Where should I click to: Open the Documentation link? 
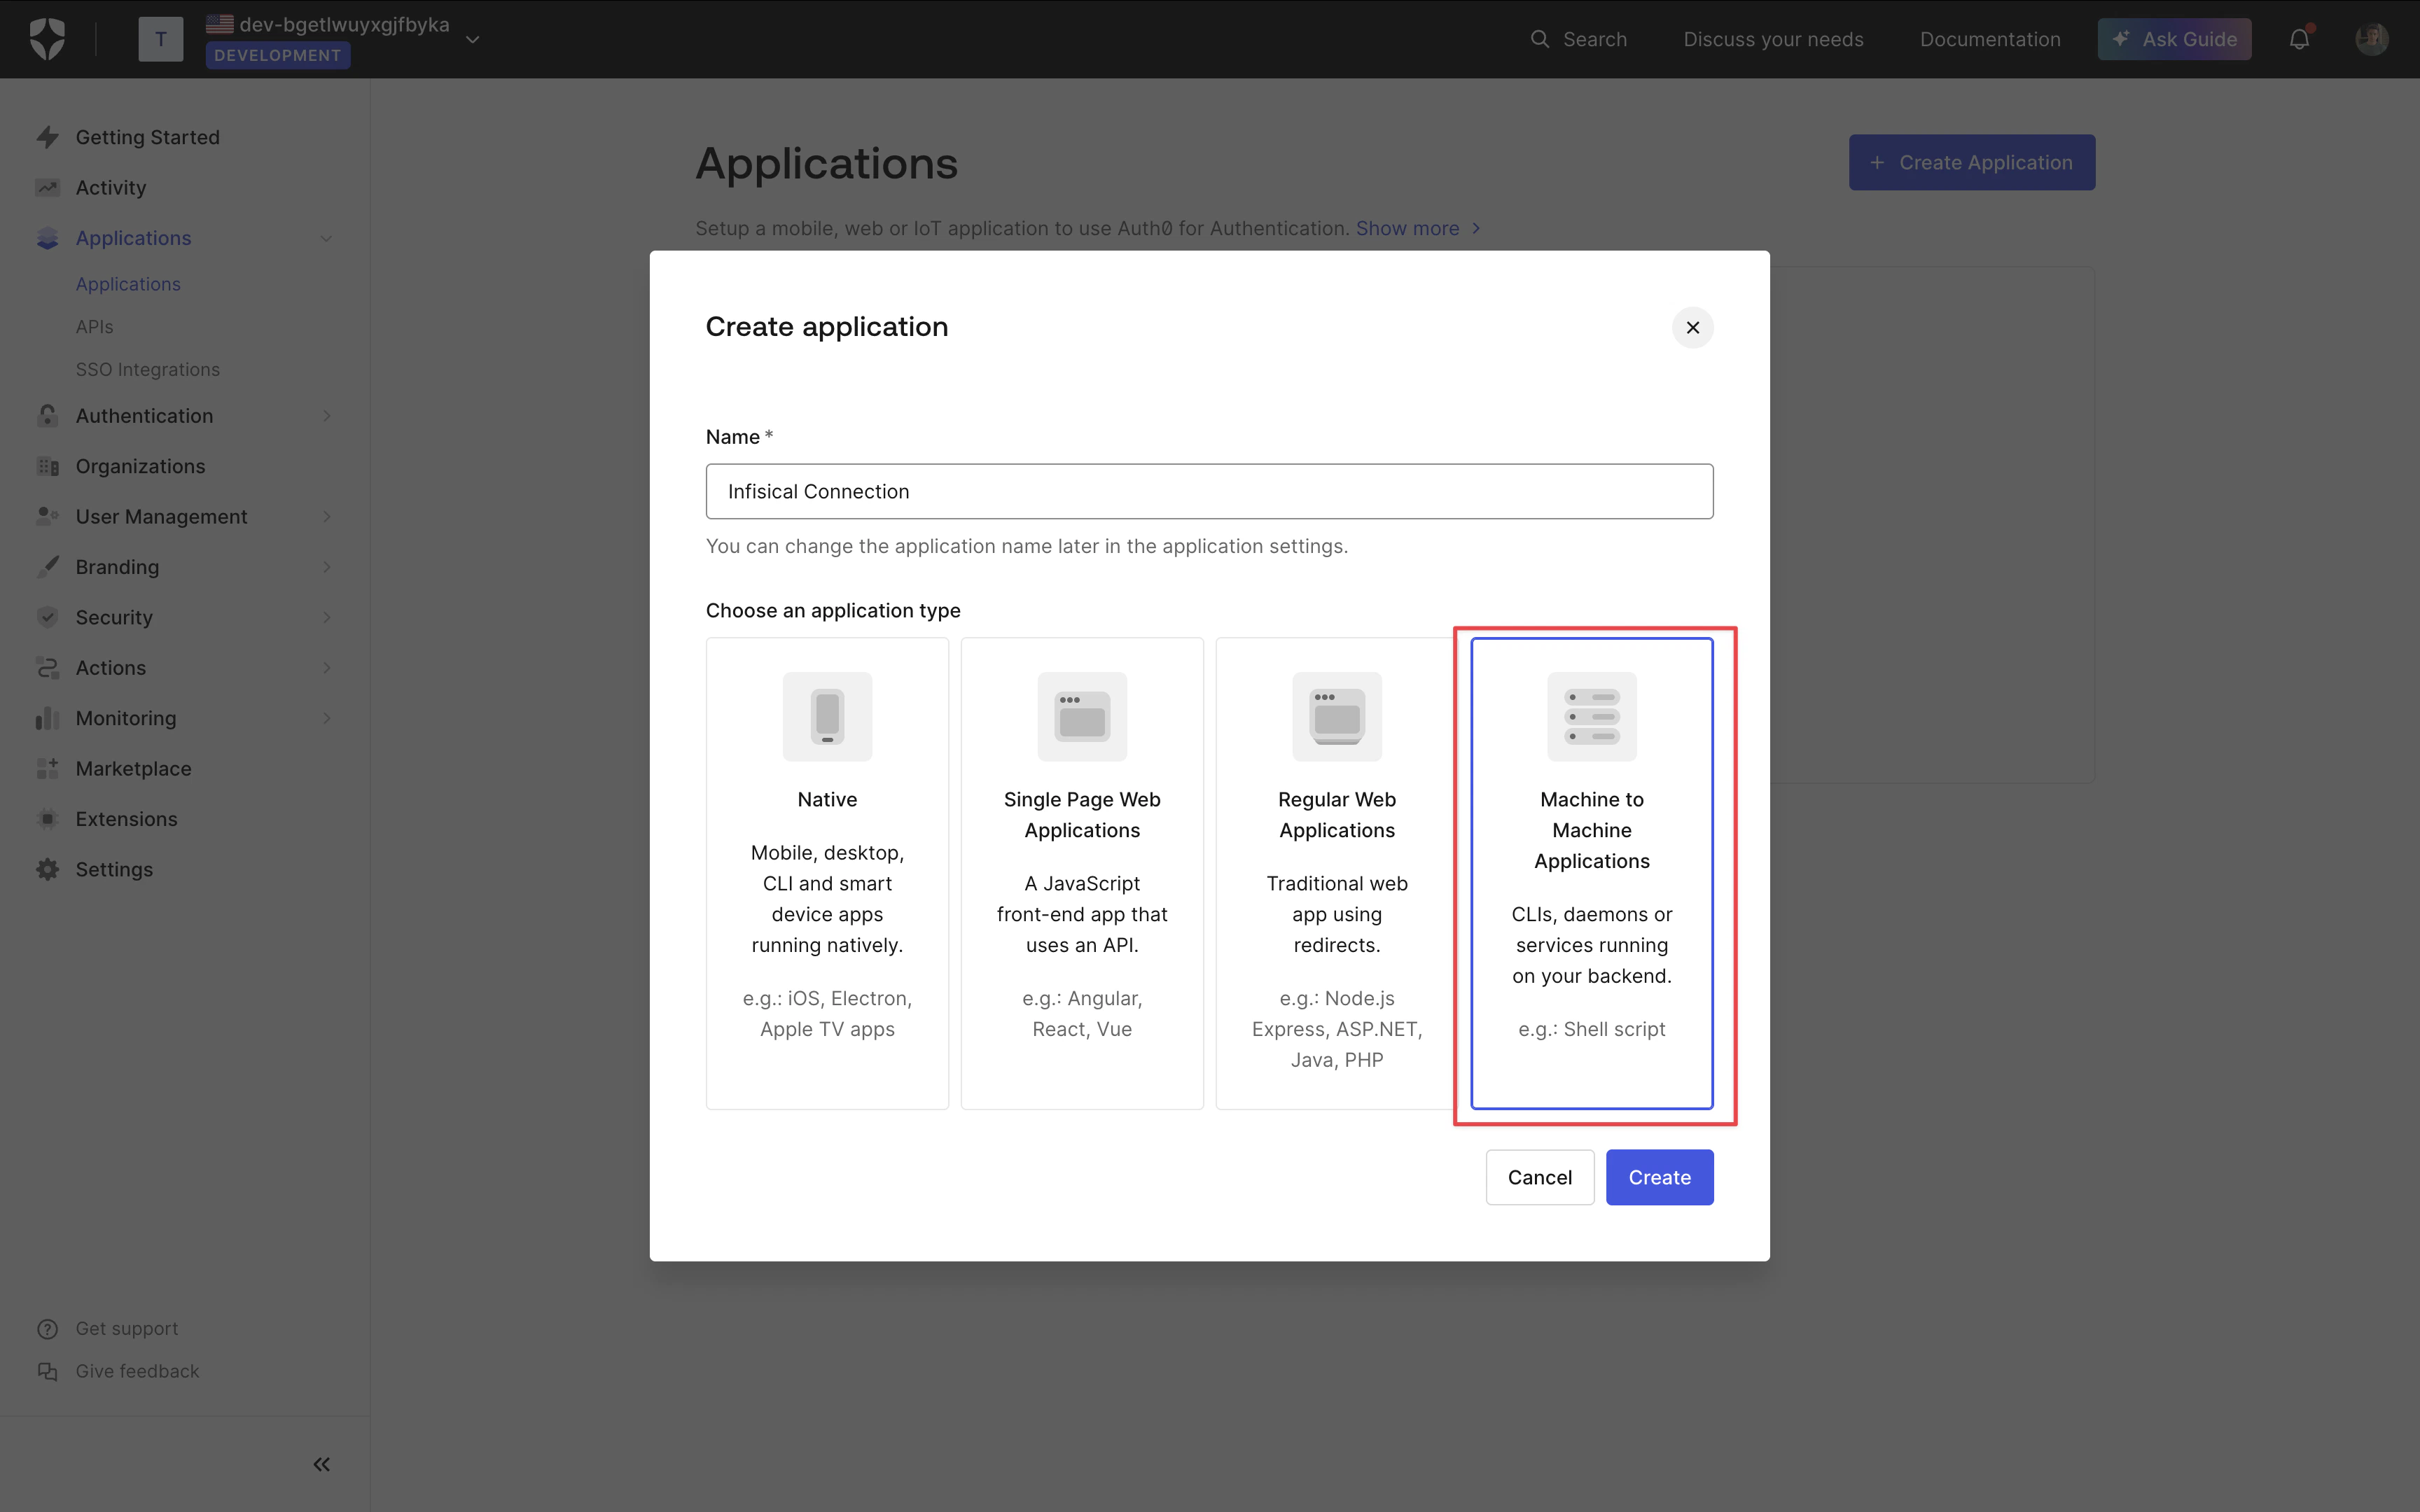click(1990, 39)
